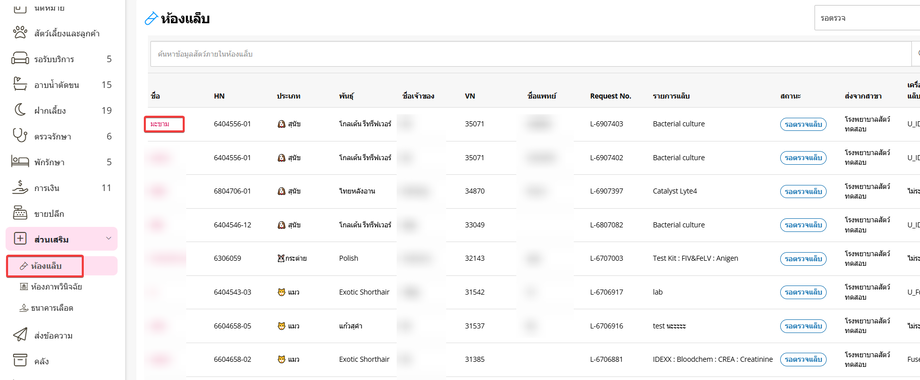The height and width of the screenshot is (380, 920).
Task: Click รอตรวจแล็บ status for L-6706881
Action: click(x=803, y=359)
